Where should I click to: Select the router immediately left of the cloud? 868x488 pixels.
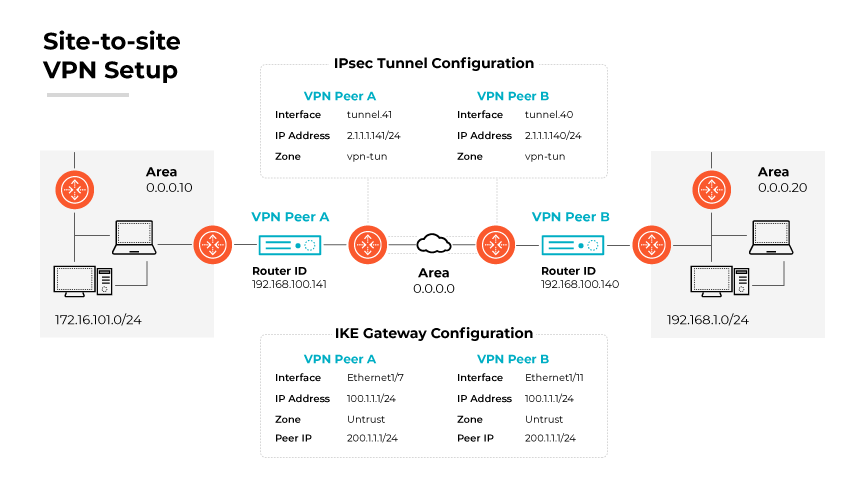364,243
